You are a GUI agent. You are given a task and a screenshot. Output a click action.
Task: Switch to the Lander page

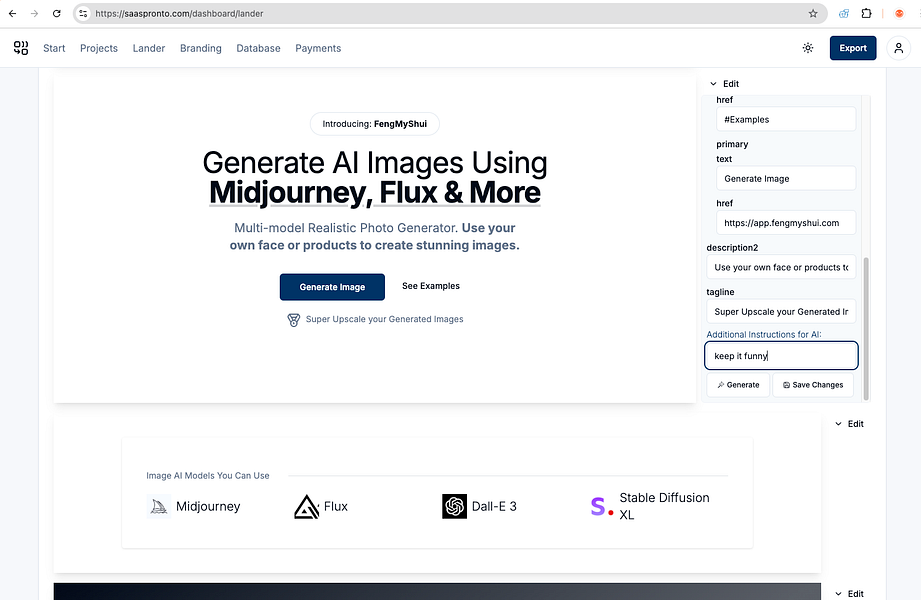(149, 48)
